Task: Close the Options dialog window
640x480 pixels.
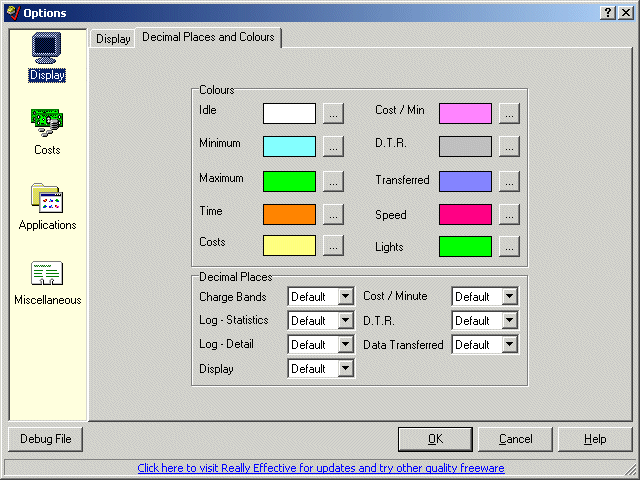Action: point(626,13)
